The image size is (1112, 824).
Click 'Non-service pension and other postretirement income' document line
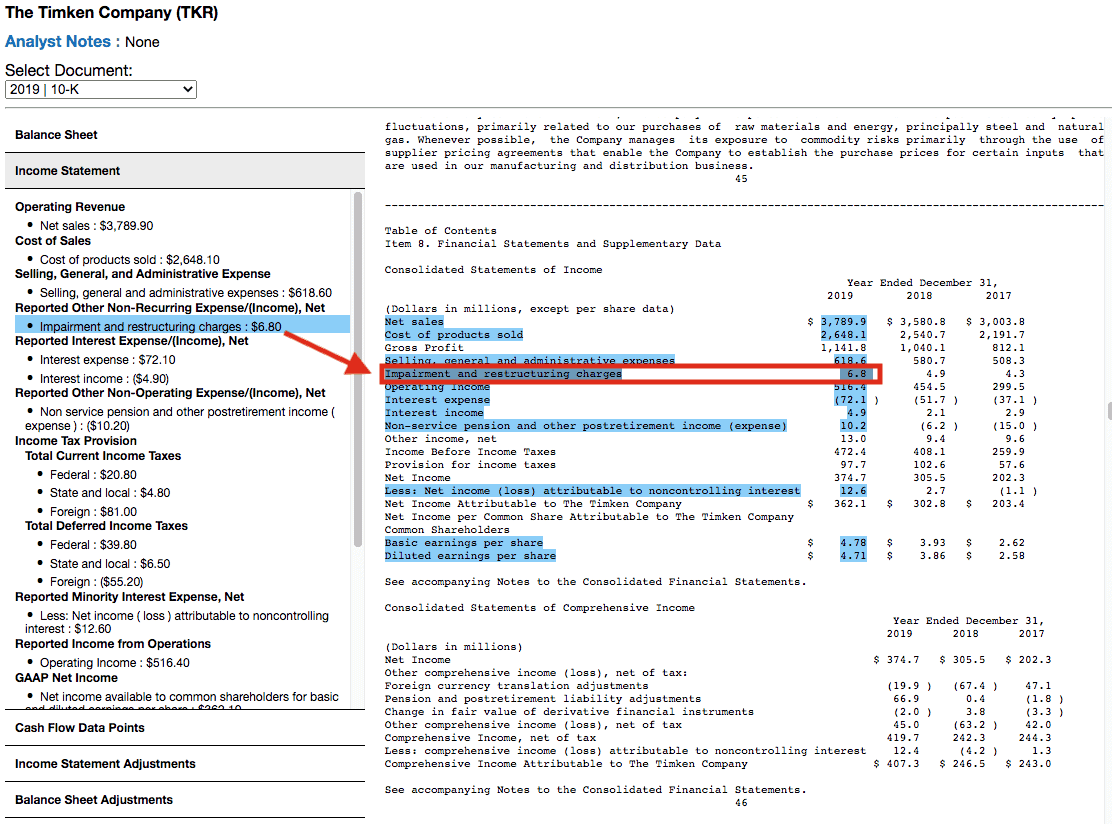[x=586, y=425]
